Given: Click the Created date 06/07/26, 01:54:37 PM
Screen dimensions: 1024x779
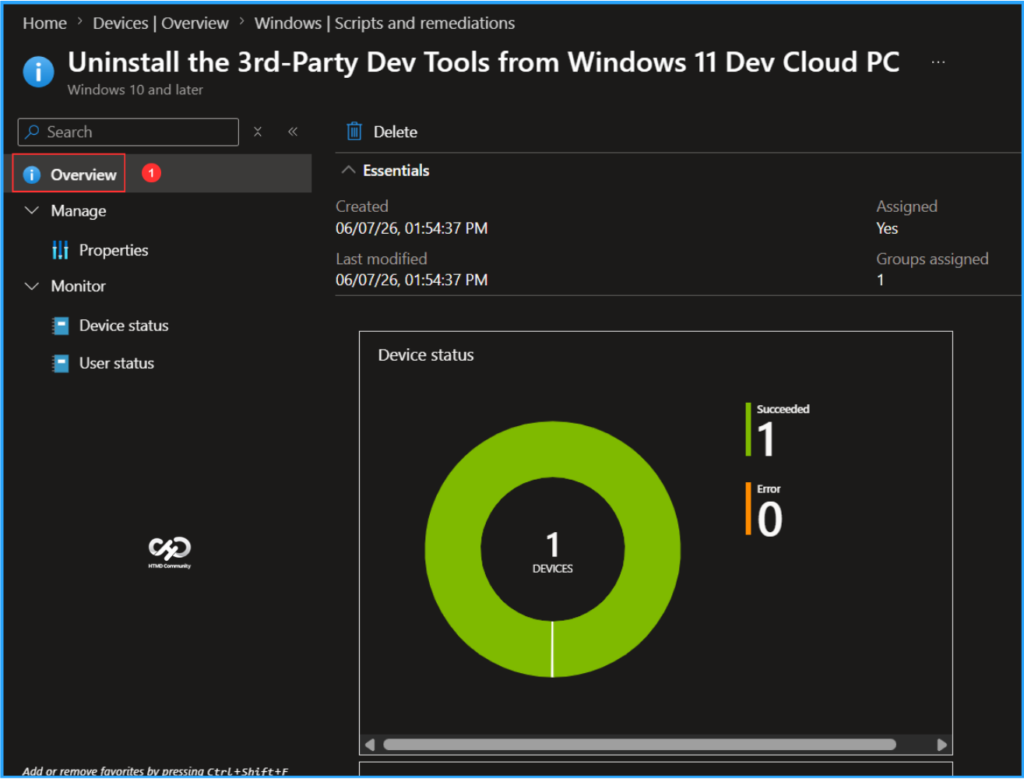Looking at the screenshot, I should [x=411, y=228].
